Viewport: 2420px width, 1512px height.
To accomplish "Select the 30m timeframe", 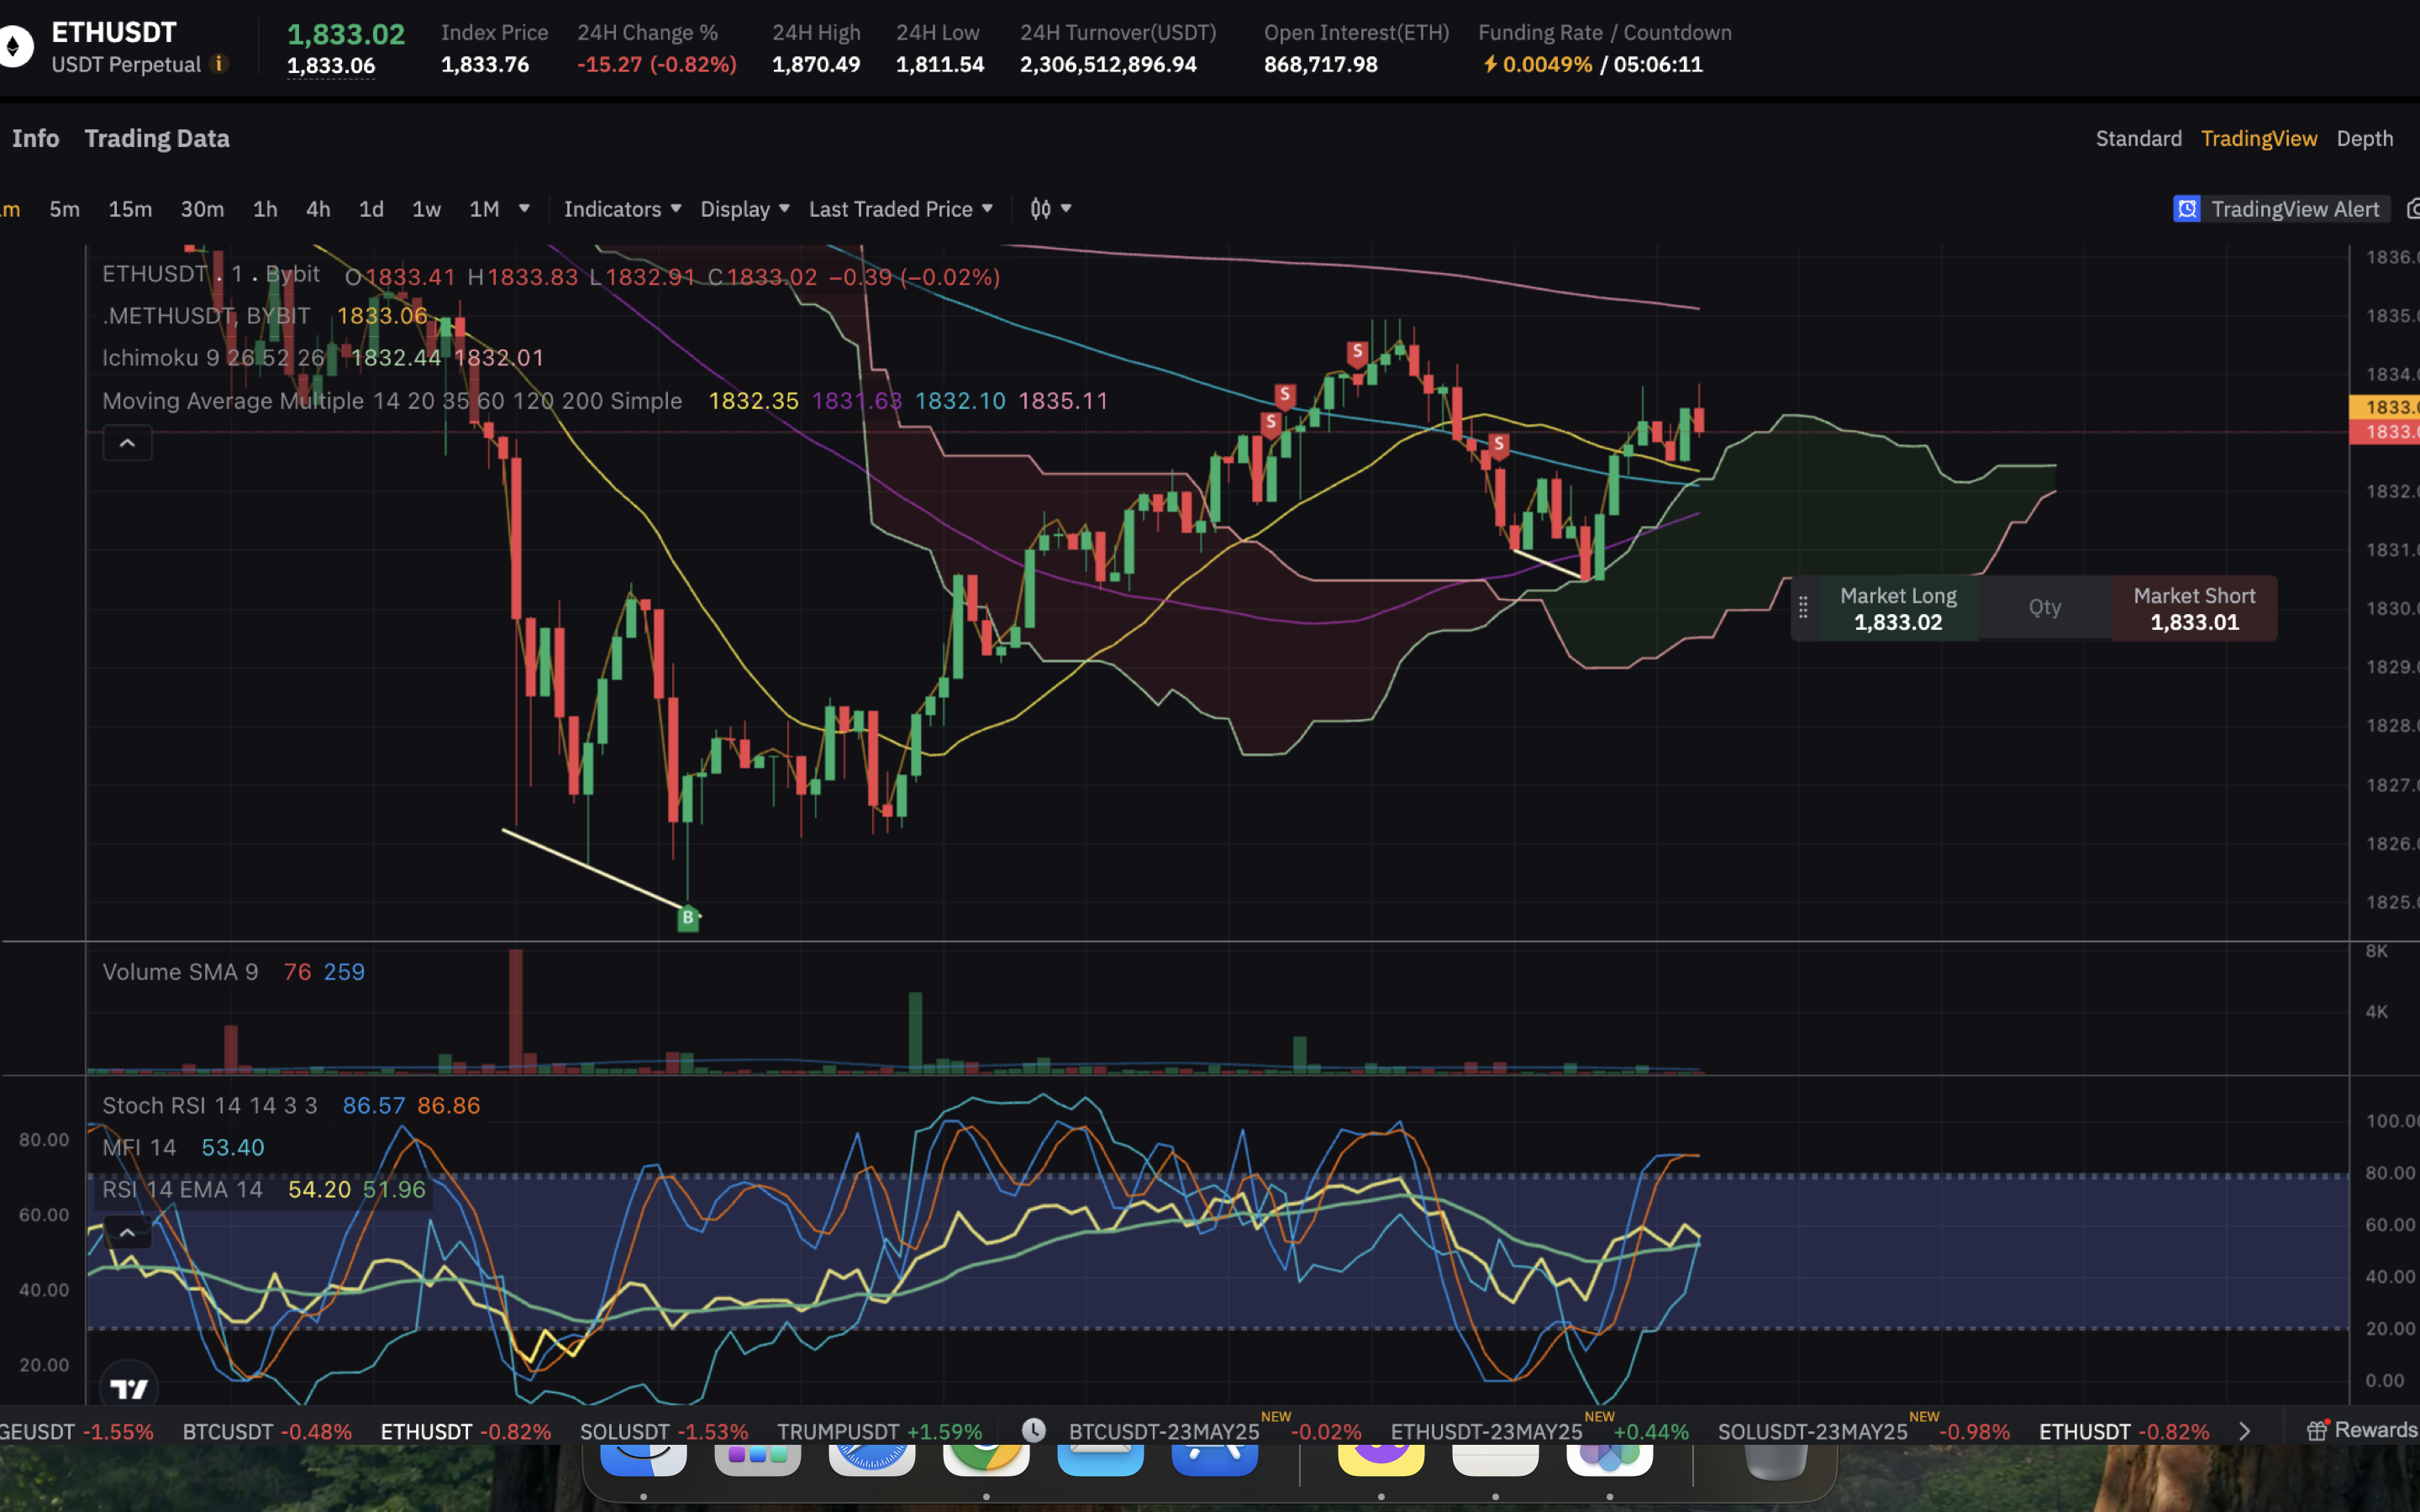I will [x=202, y=208].
